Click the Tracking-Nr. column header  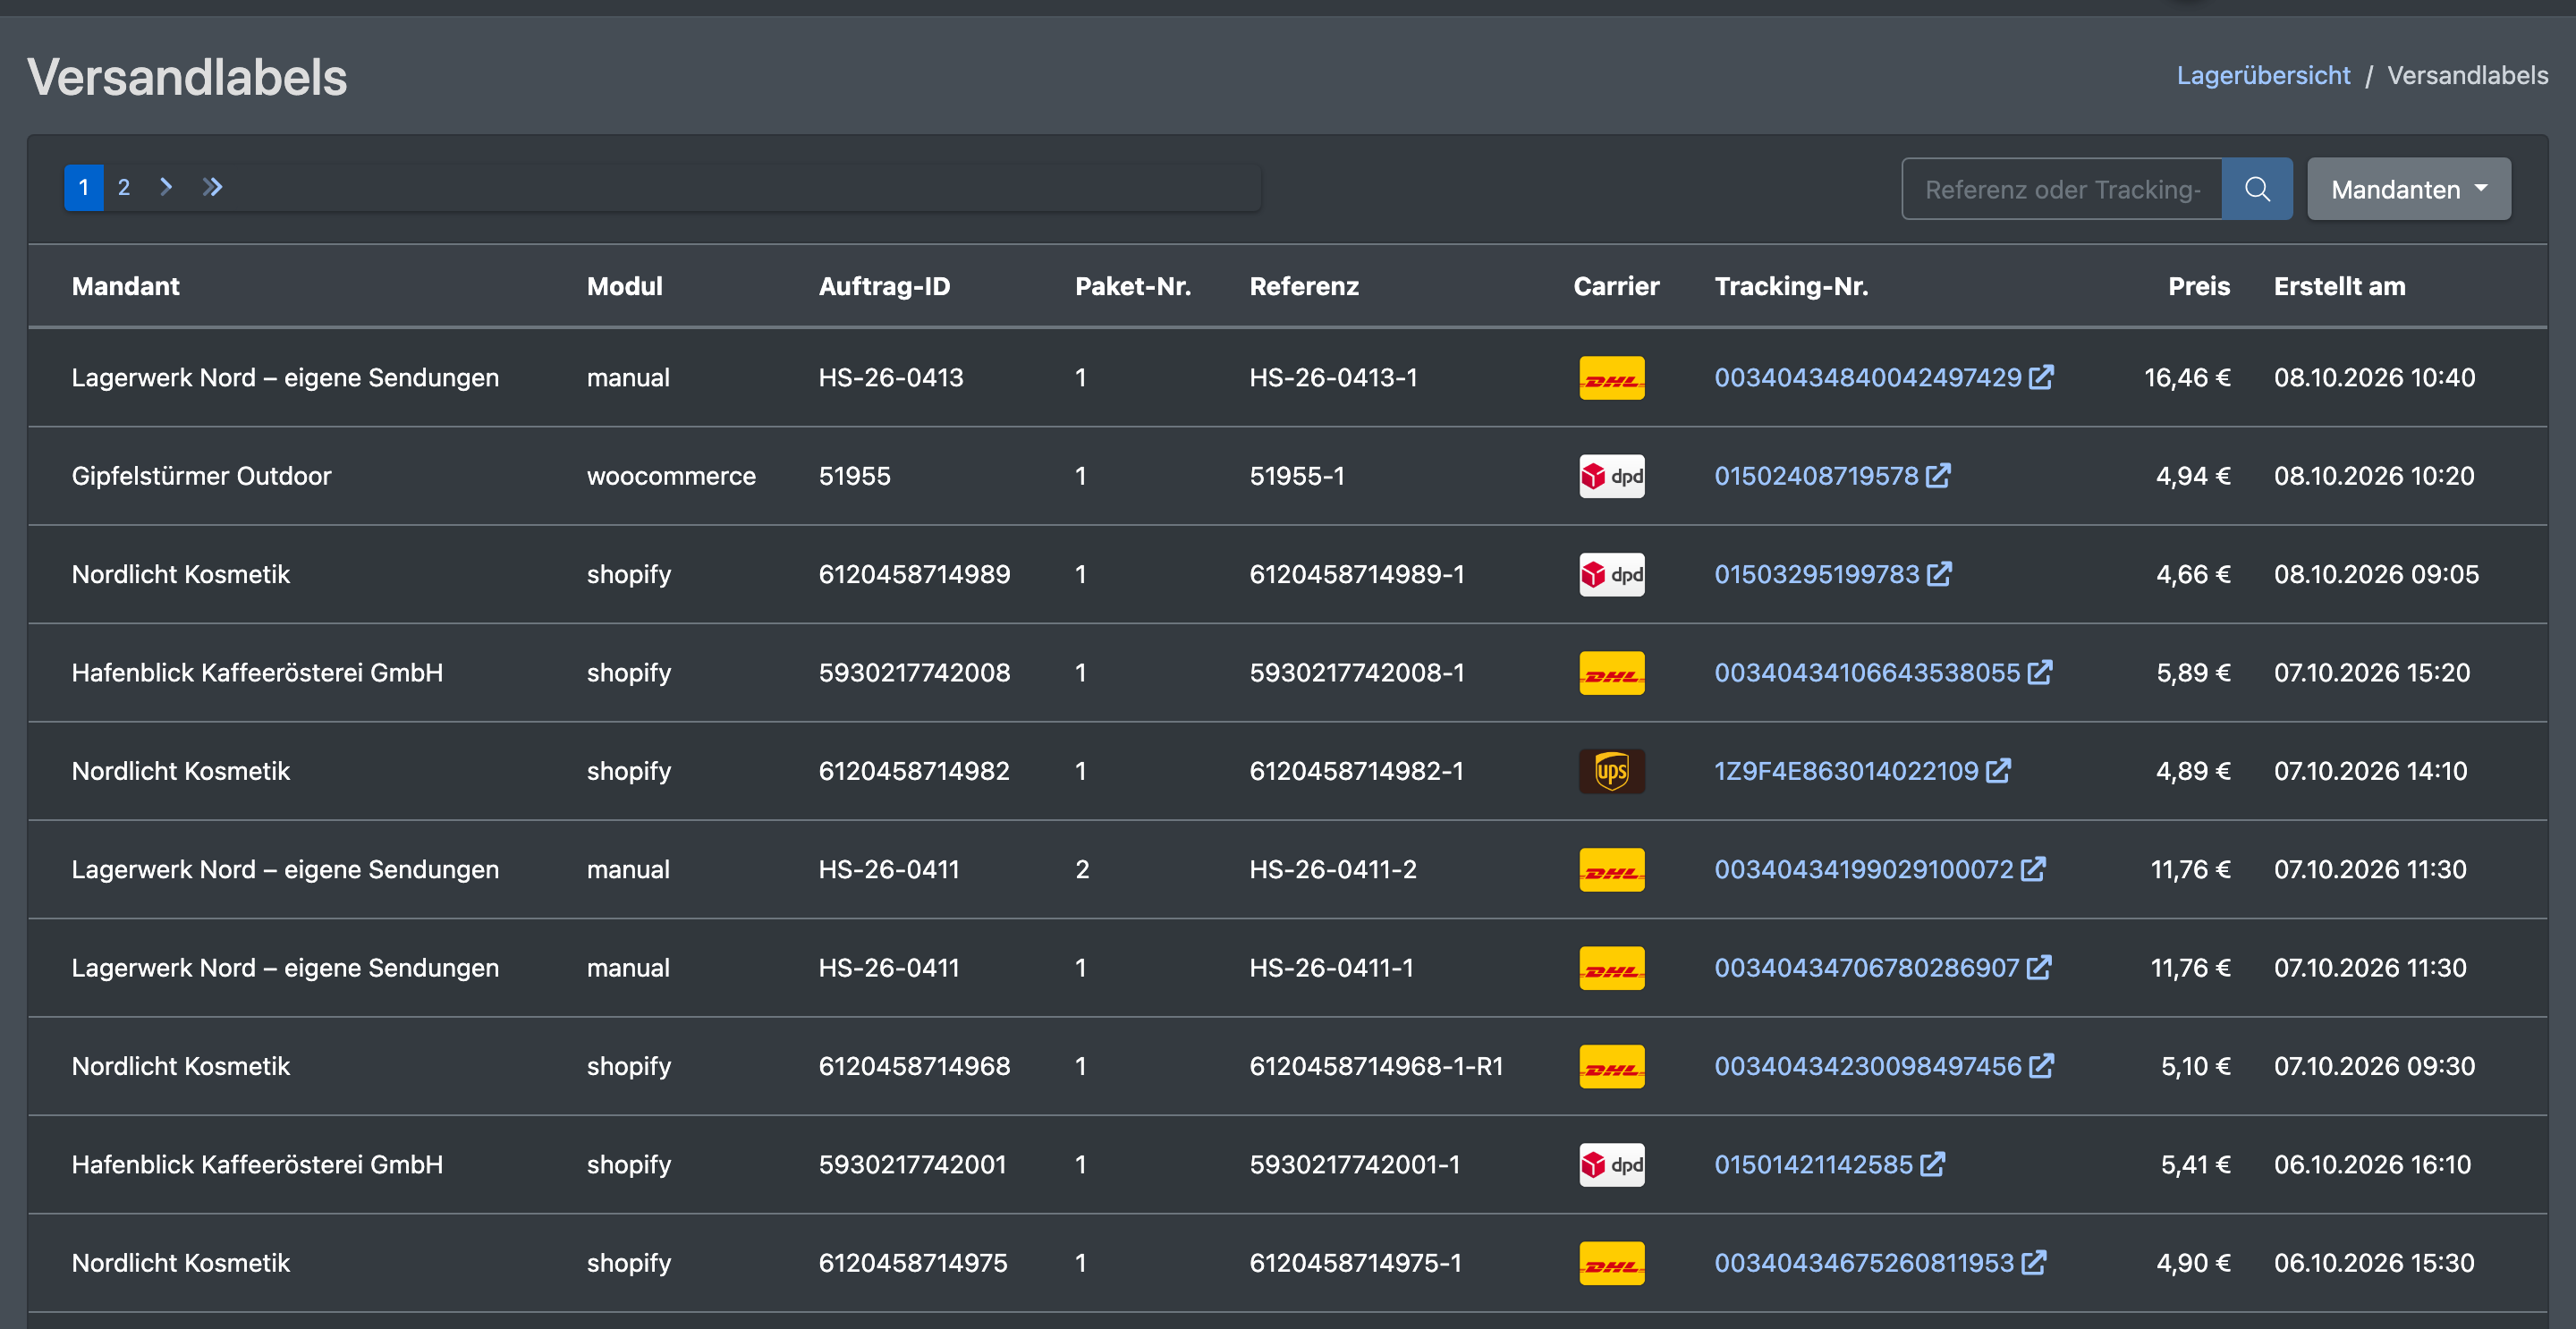(x=1791, y=286)
